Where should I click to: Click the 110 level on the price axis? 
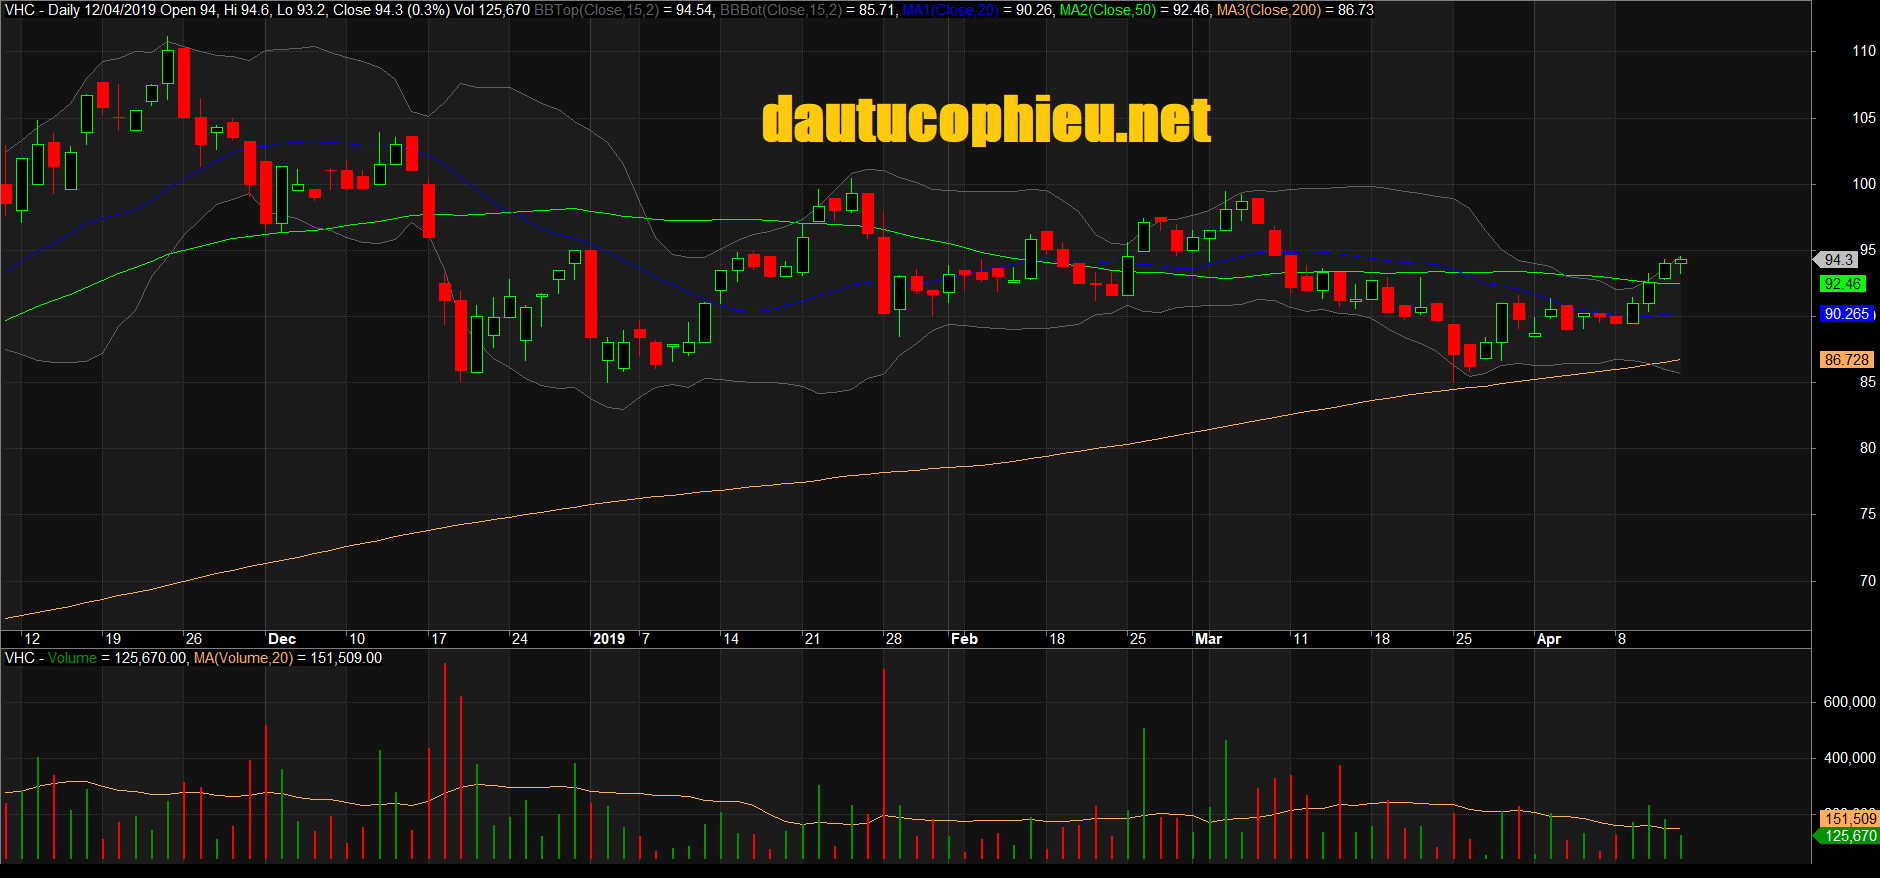[x=1863, y=51]
